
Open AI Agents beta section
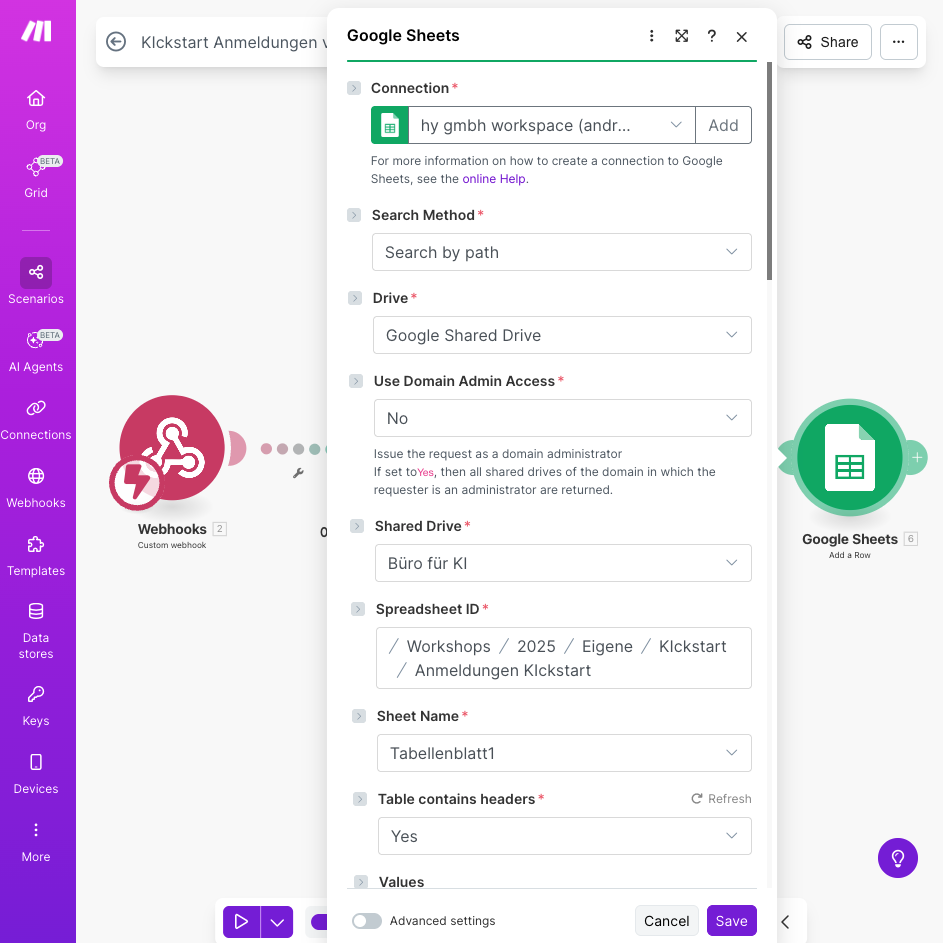[x=36, y=352]
